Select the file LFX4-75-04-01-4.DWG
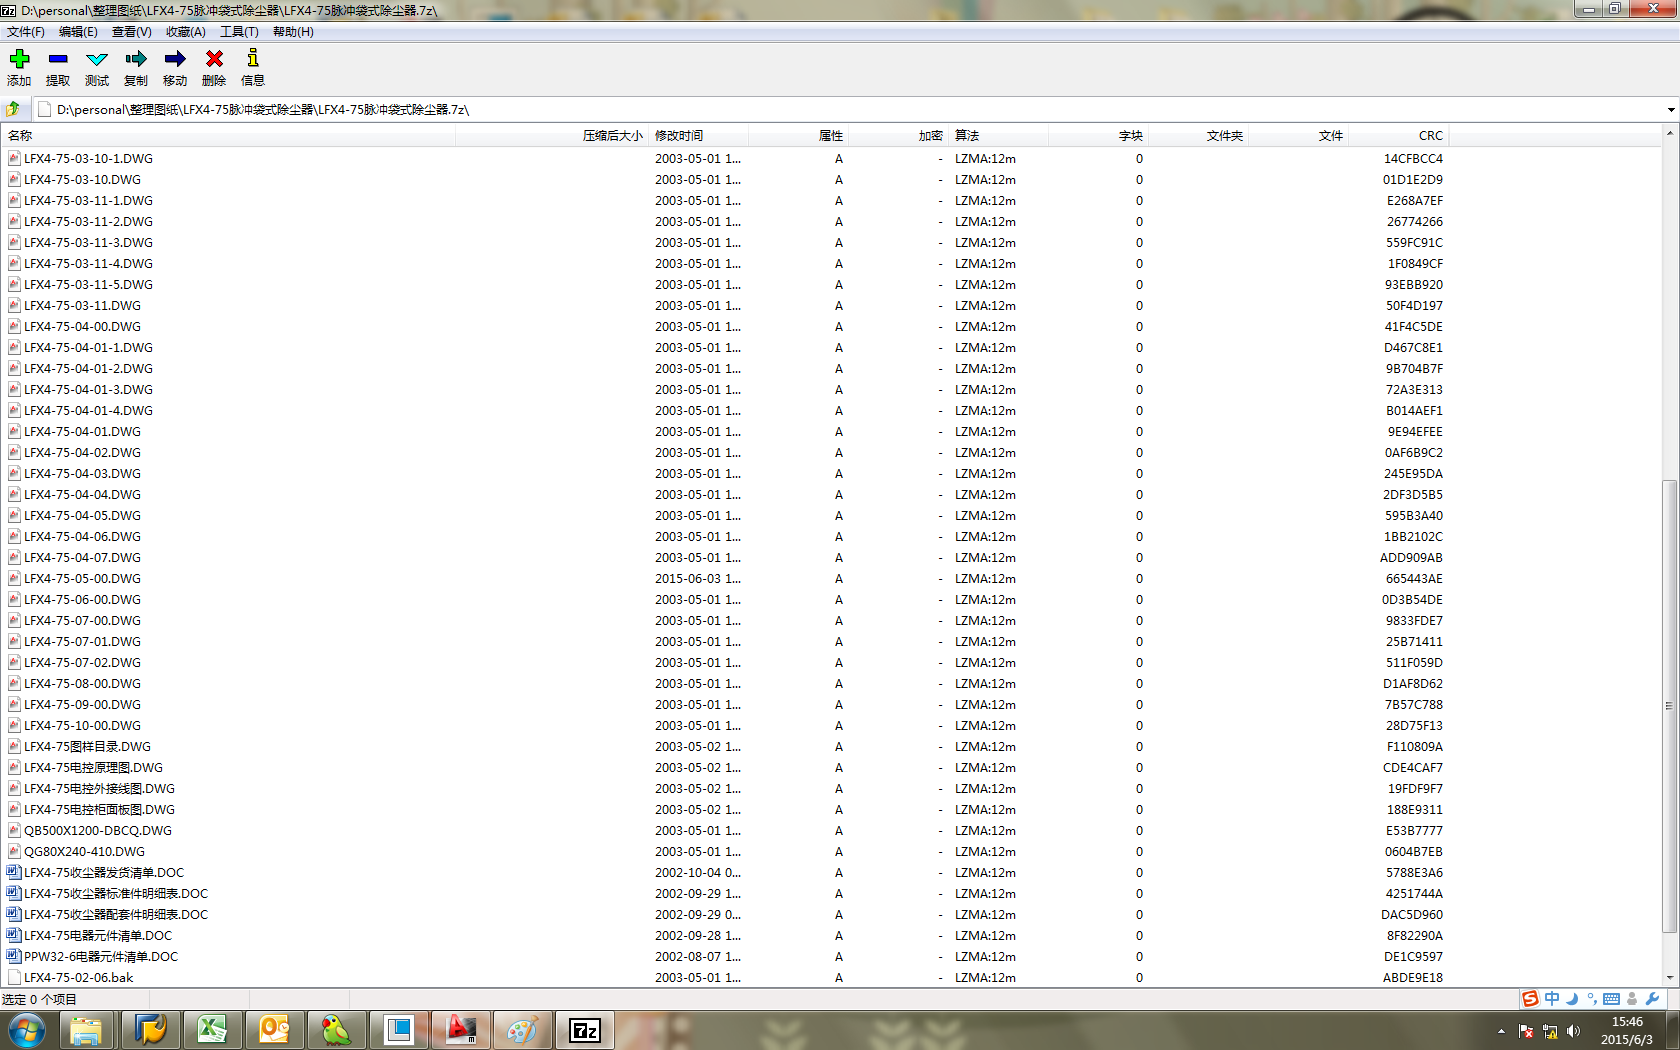Image resolution: width=1680 pixels, height=1050 pixels. point(88,411)
